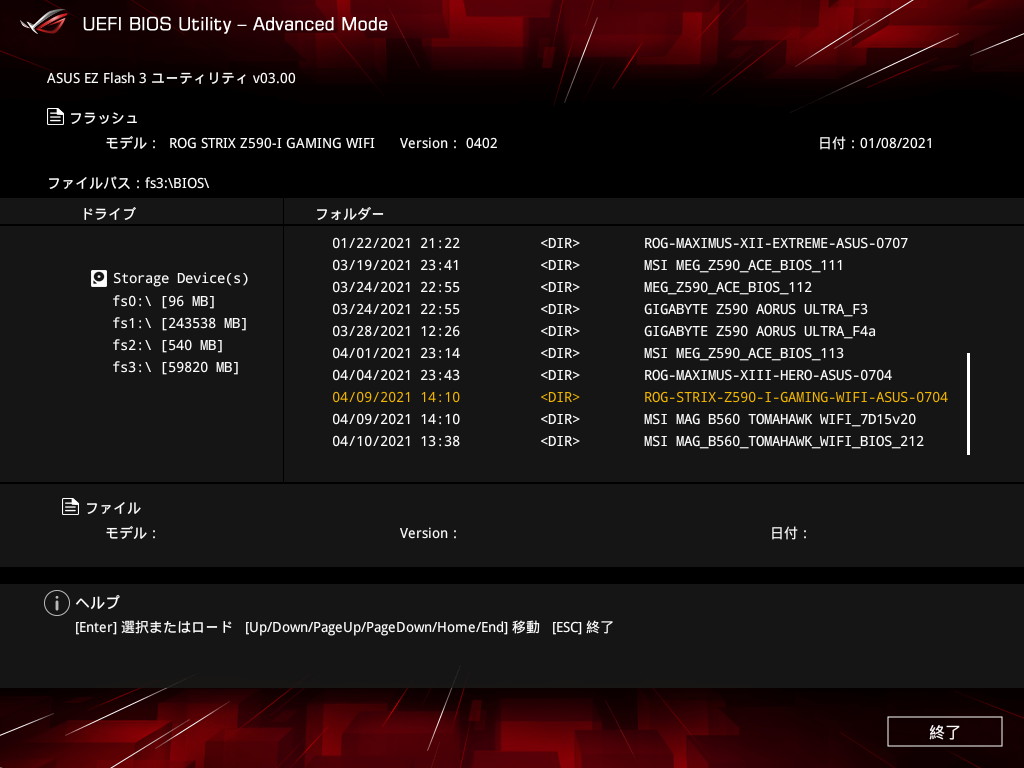Screen dimensions: 1024x768
Task: Open folder MEG_Z590_ACE_BIOS_112
Action: click(x=728, y=287)
